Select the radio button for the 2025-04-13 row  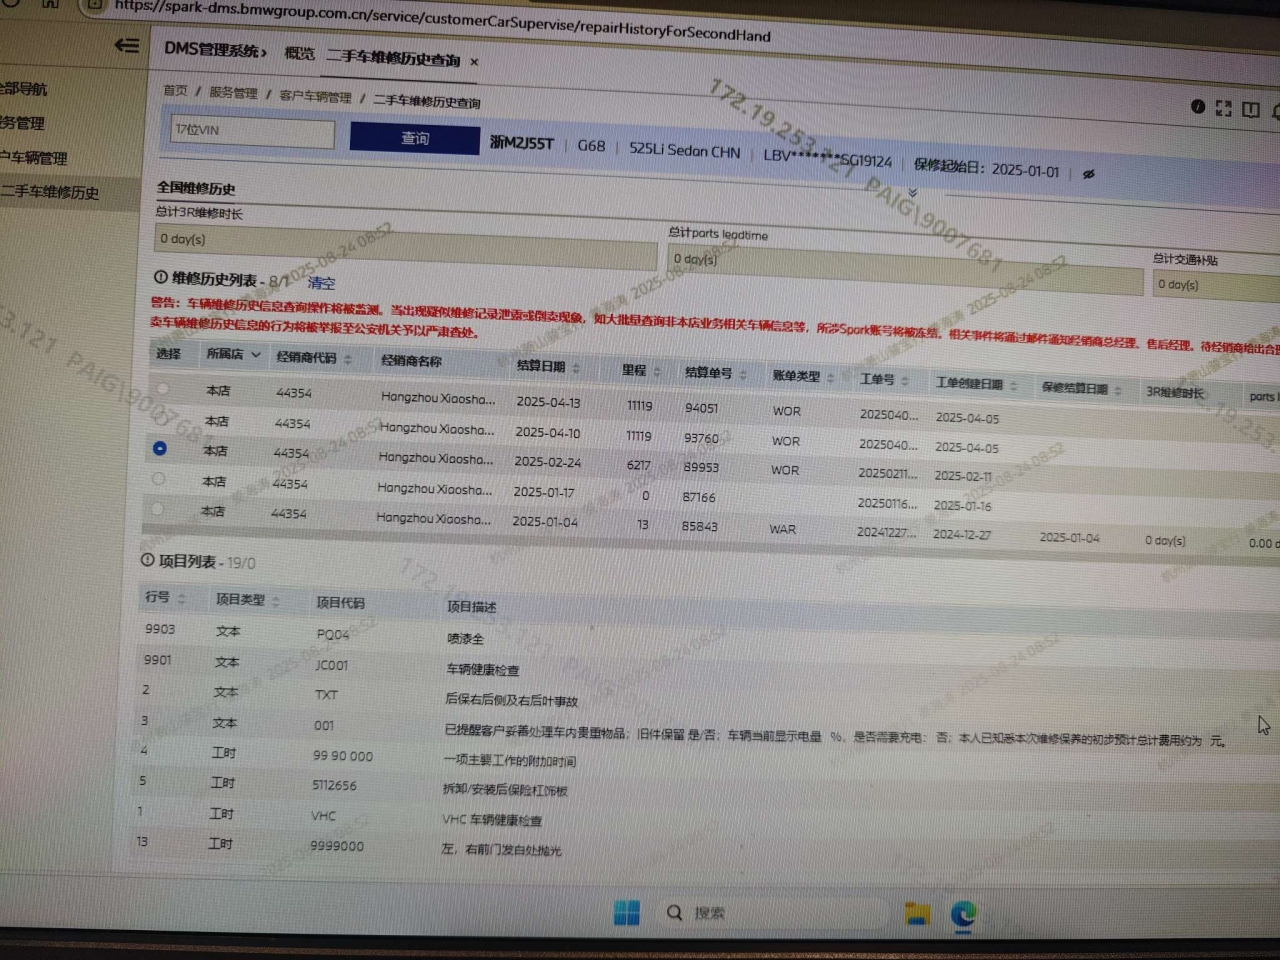coord(162,388)
